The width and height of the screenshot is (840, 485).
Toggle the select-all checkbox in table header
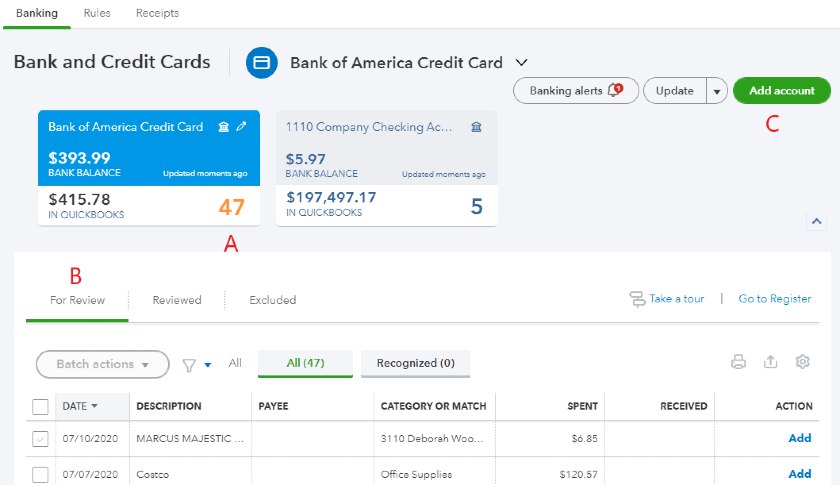[40, 407]
